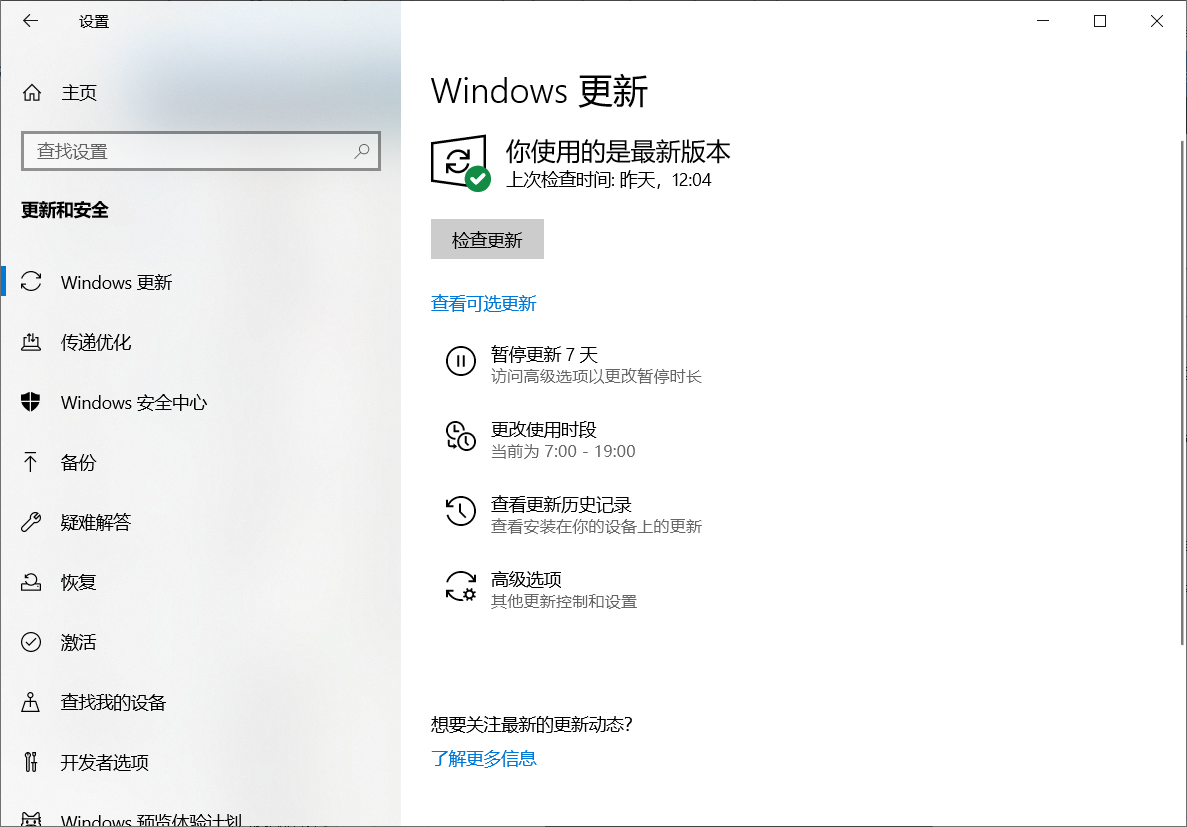The width and height of the screenshot is (1187, 827).
Task: Open 开发者选项 in the sidebar
Action: click(x=104, y=763)
